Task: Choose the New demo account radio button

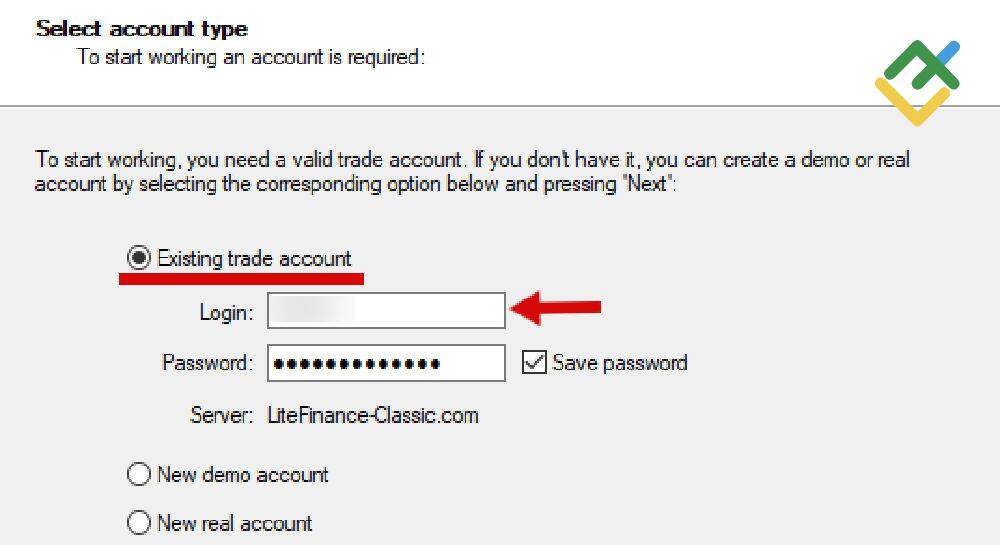Action: click(139, 475)
